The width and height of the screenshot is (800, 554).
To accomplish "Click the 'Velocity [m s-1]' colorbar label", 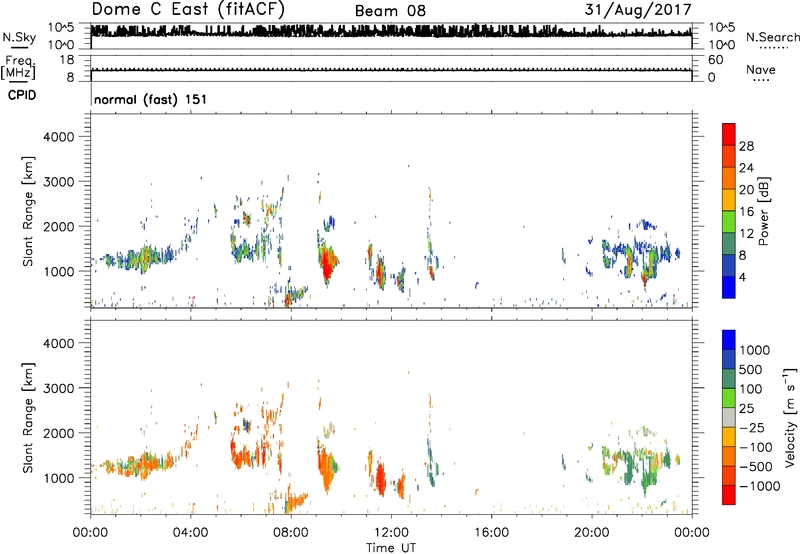I will 790,417.
